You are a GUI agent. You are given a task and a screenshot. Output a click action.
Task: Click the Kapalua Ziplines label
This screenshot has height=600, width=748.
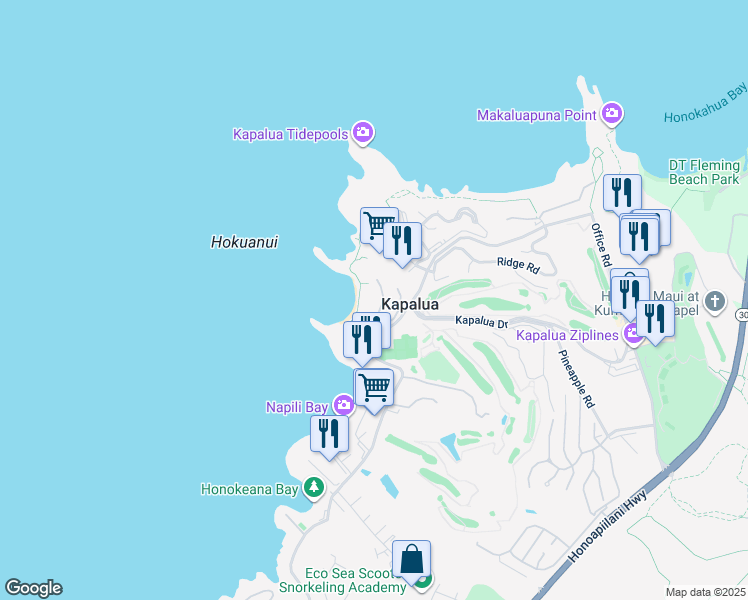[567, 335]
